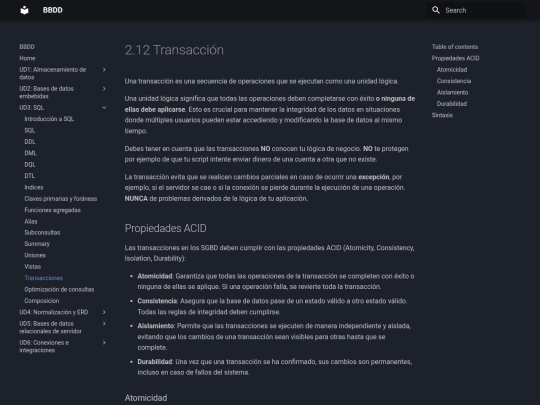The height and width of the screenshot is (405, 540).
Task: Click the BBDD label atop sidebar
Action: click(x=27, y=47)
